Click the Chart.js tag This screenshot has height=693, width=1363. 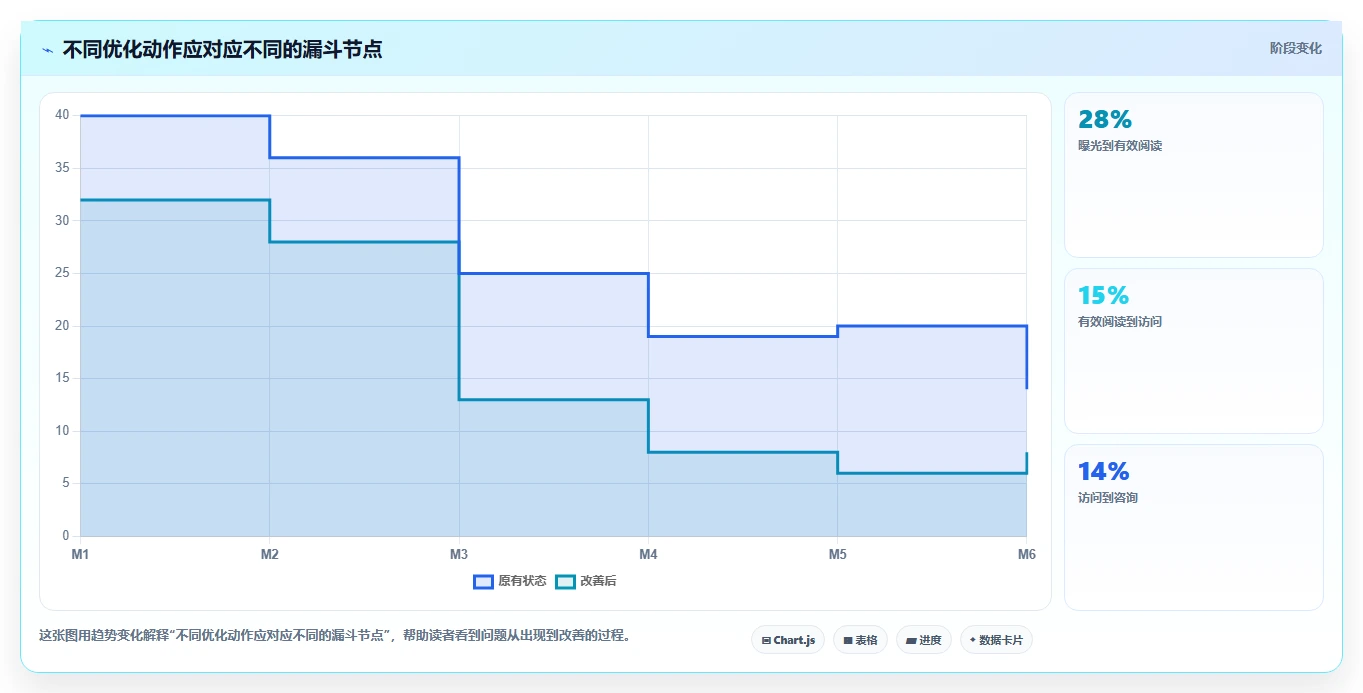(788, 640)
